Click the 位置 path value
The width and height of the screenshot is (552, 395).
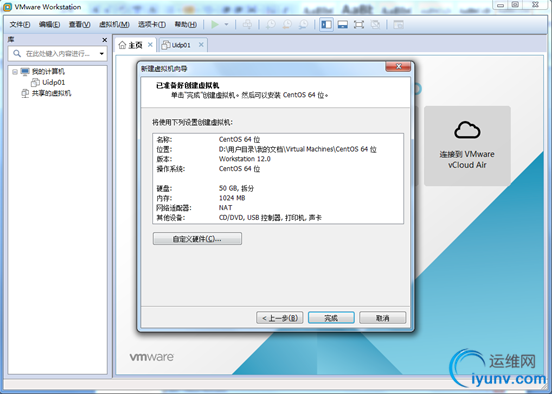point(297,149)
